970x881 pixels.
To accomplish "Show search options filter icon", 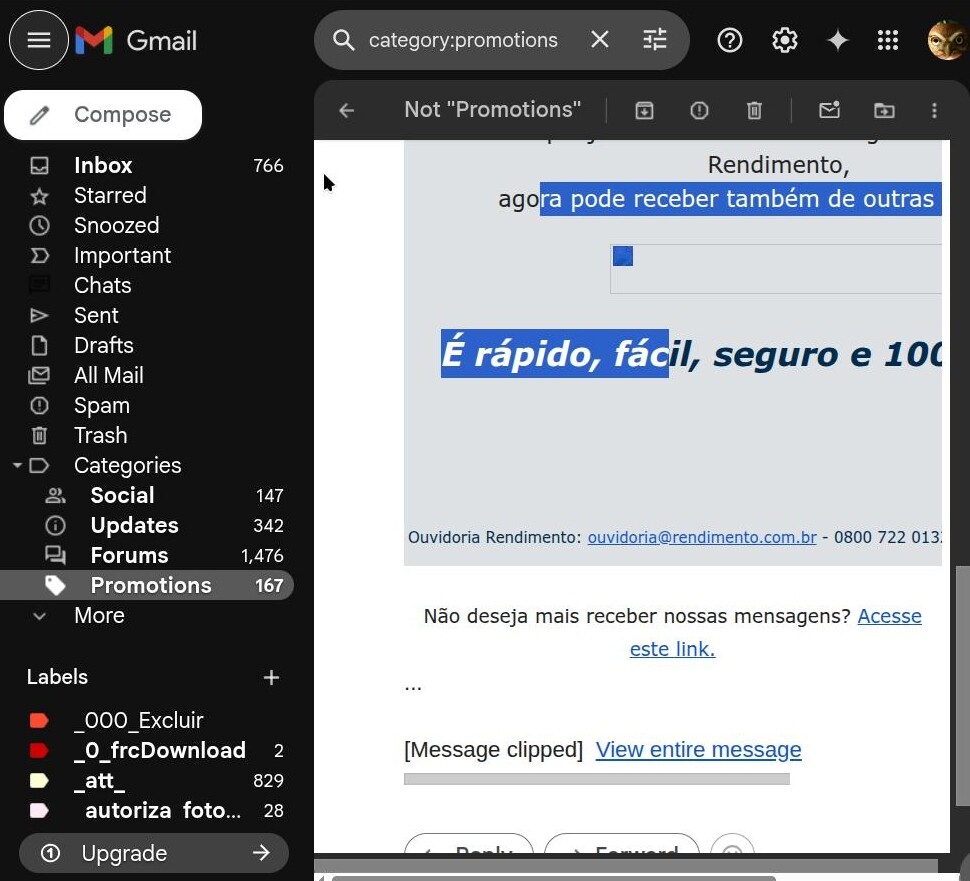I will [x=654, y=40].
